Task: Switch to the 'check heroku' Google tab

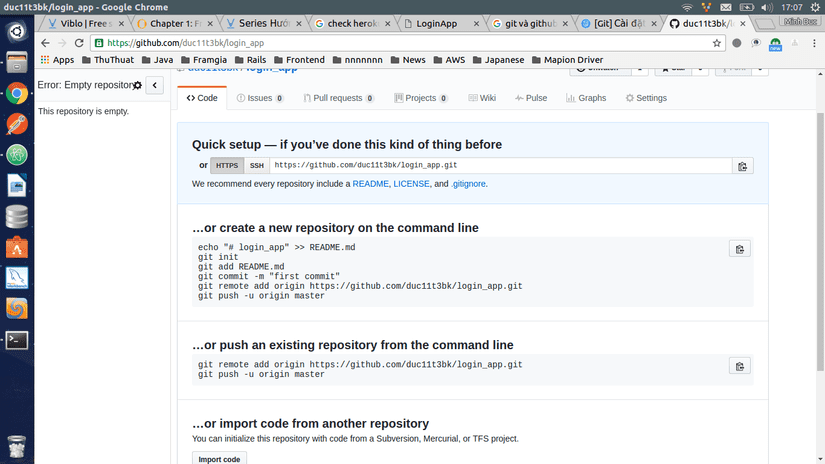Action: 353,24
